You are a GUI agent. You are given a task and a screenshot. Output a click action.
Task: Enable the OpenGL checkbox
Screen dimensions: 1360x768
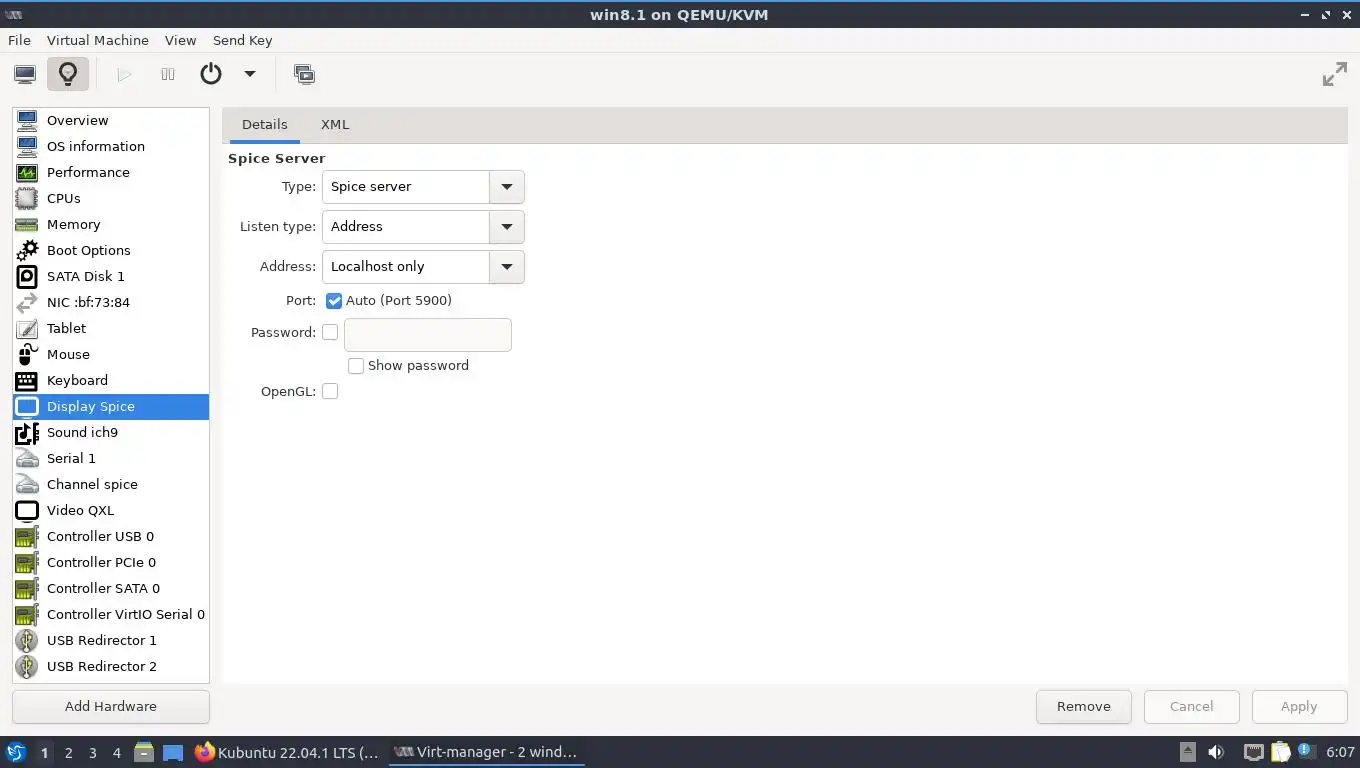coord(330,391)
